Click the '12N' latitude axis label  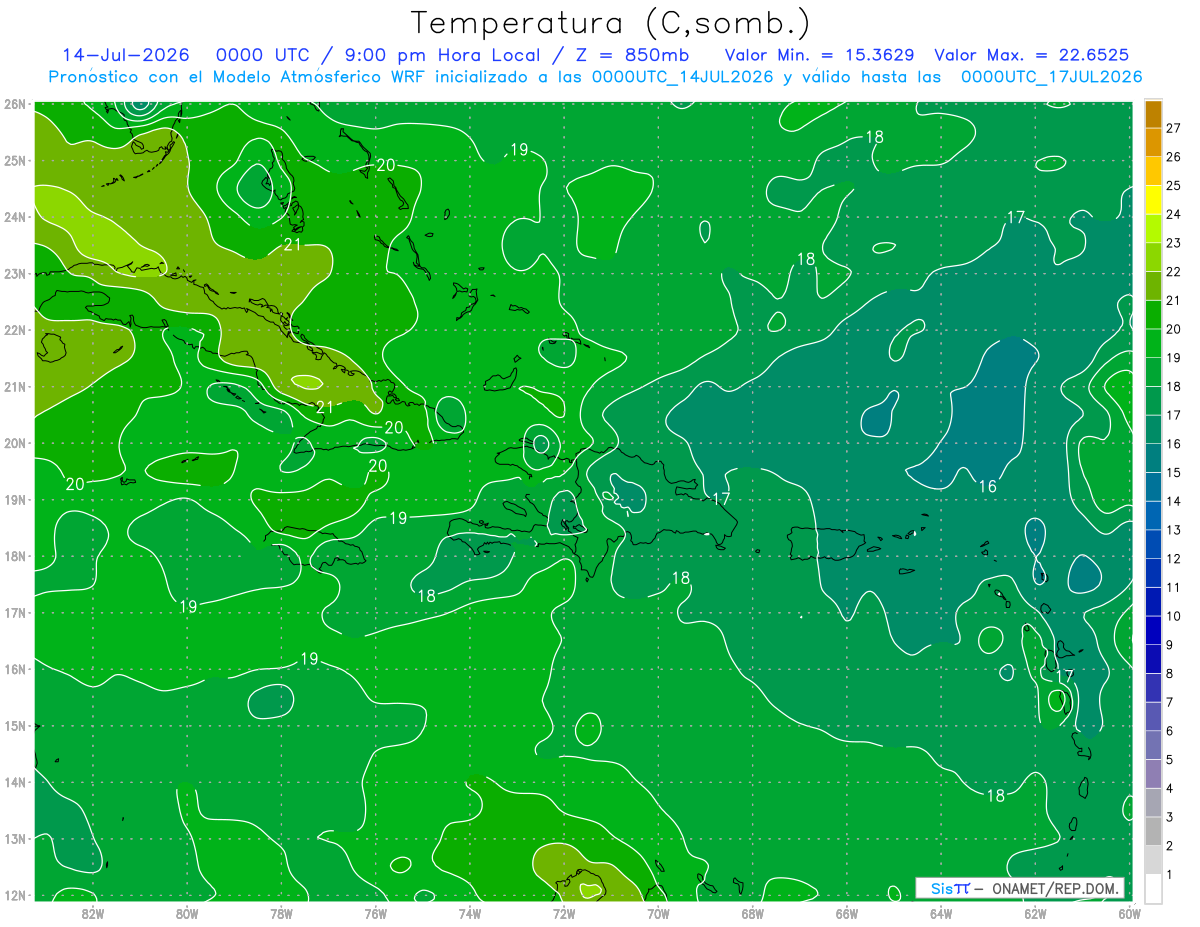point(15,895)
